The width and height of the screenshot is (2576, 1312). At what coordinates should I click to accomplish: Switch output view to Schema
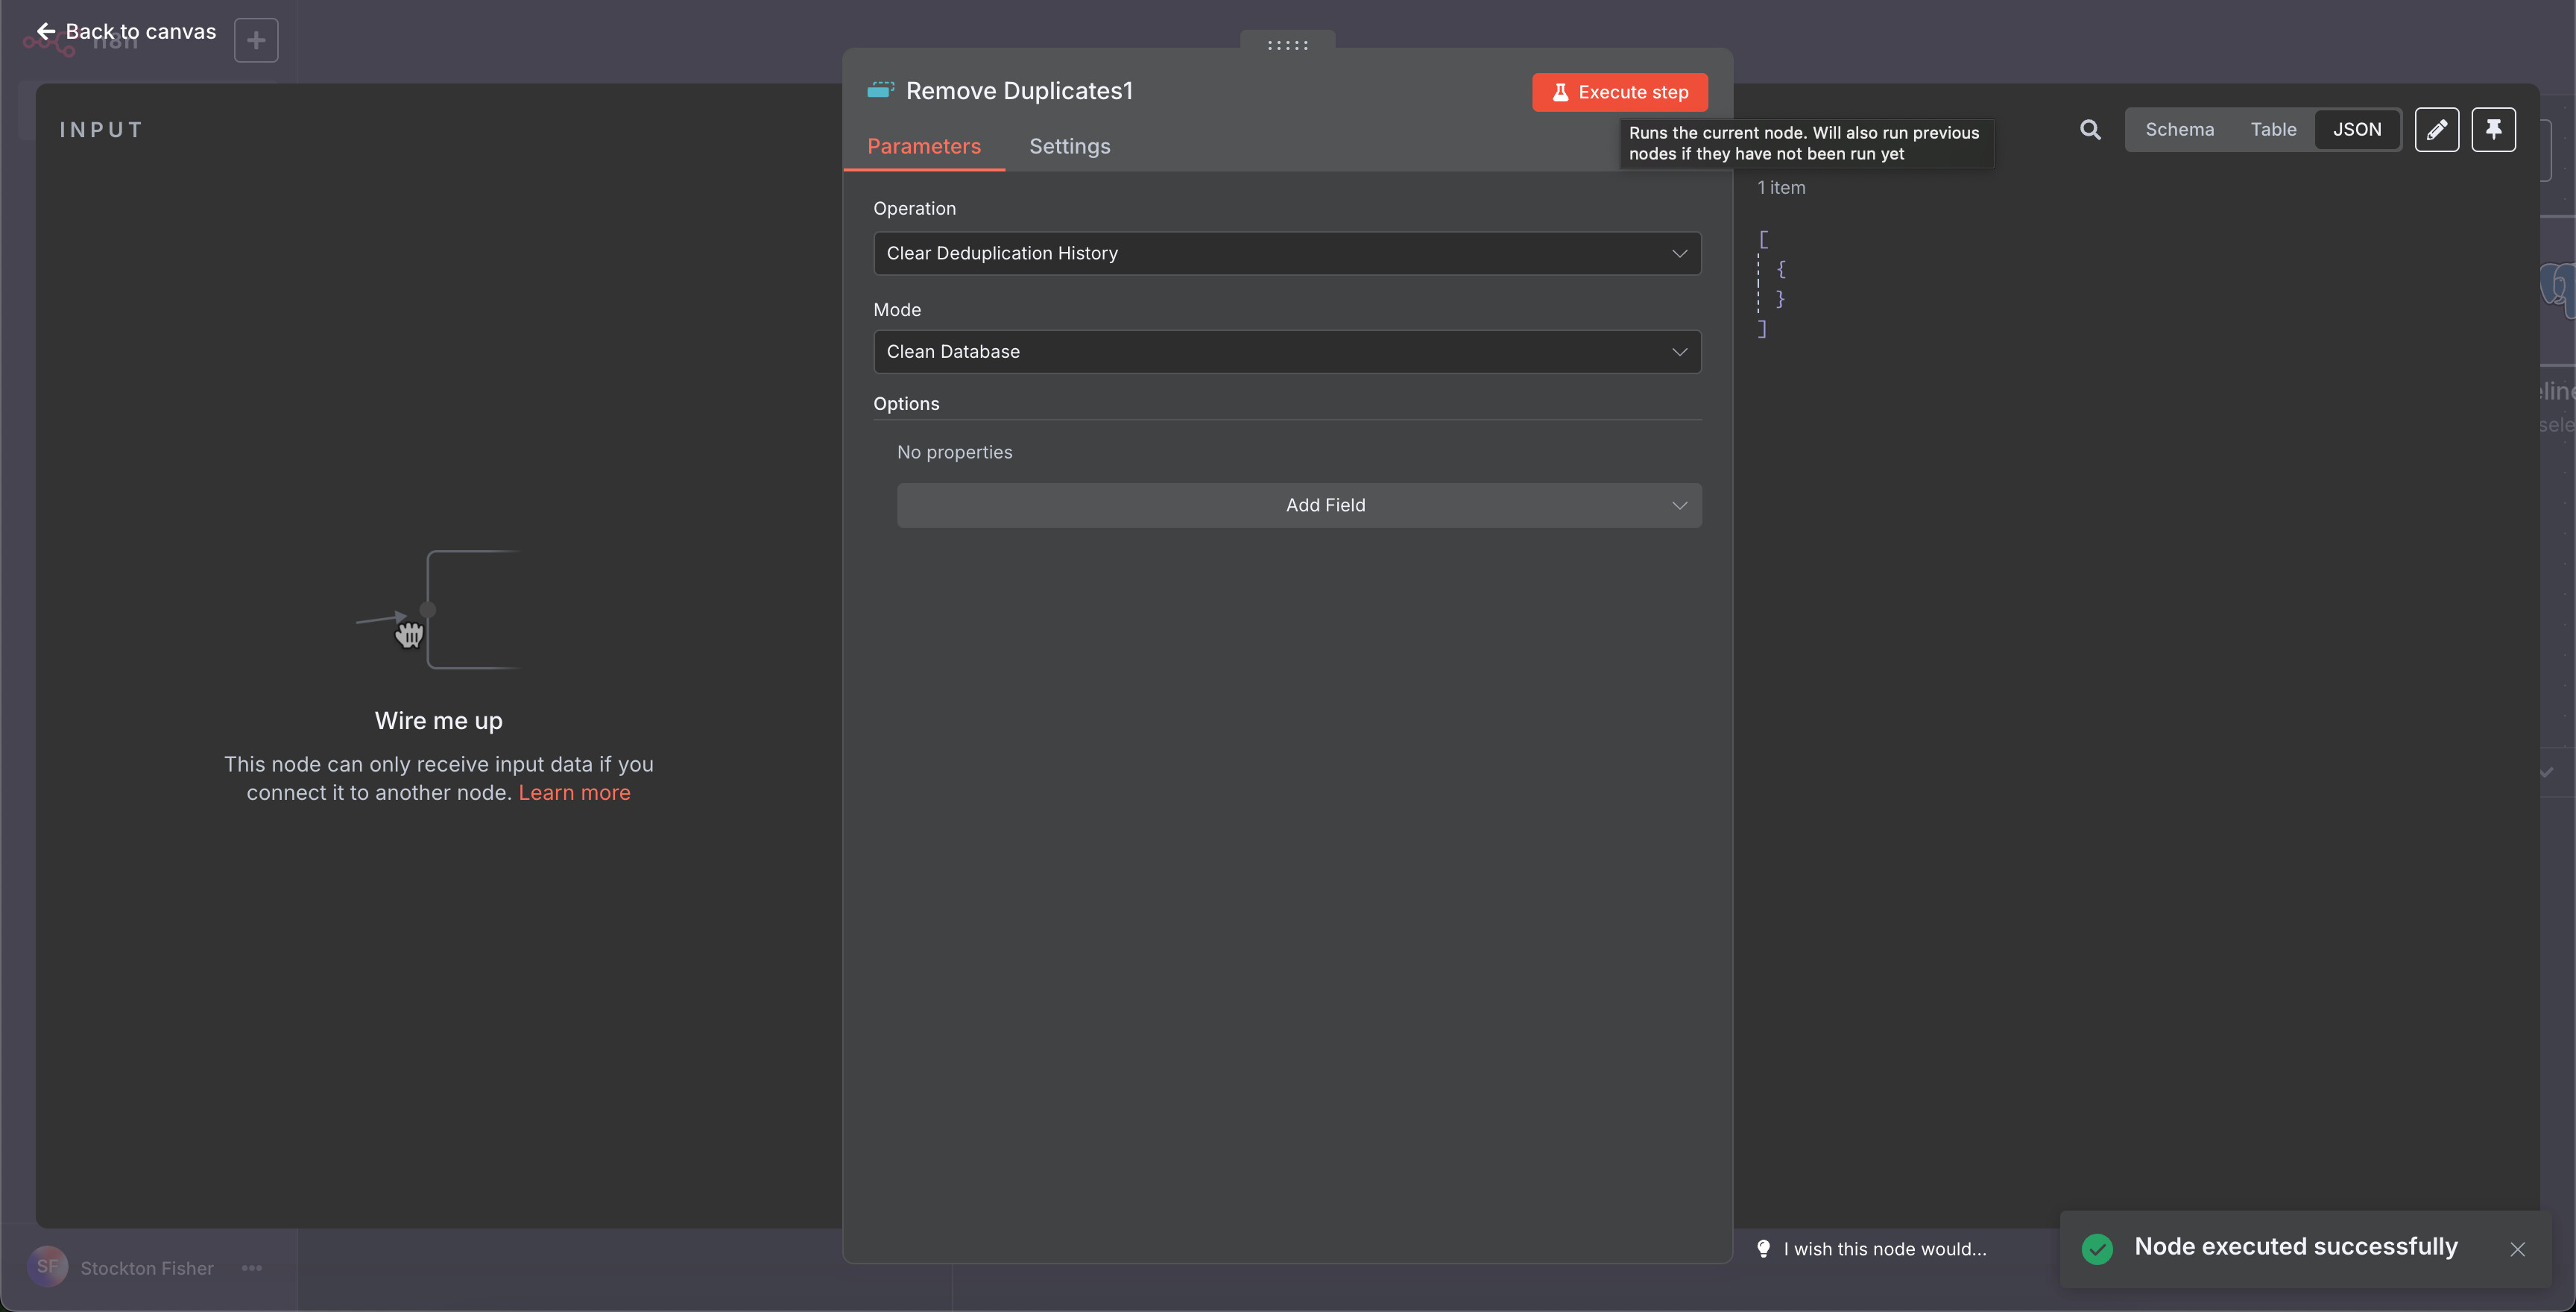2180,130
